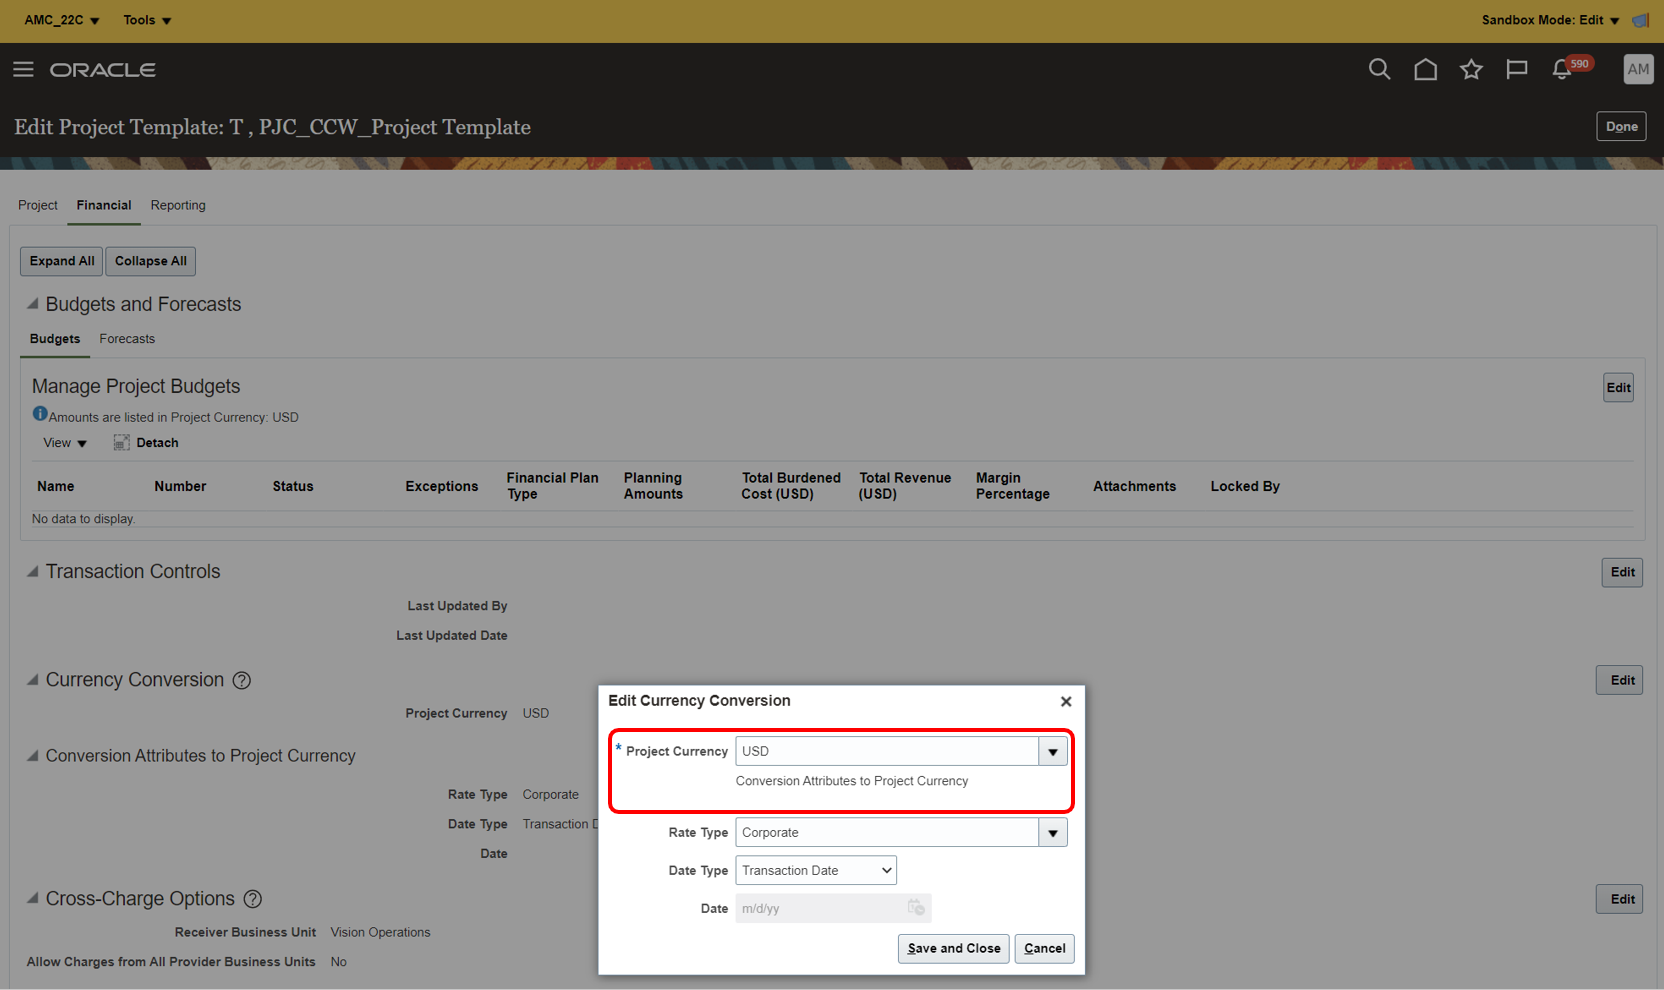Open the Tools menu
Image resolution: width=1664 pixels, height=990 pixels.
(x=147, y=20)
